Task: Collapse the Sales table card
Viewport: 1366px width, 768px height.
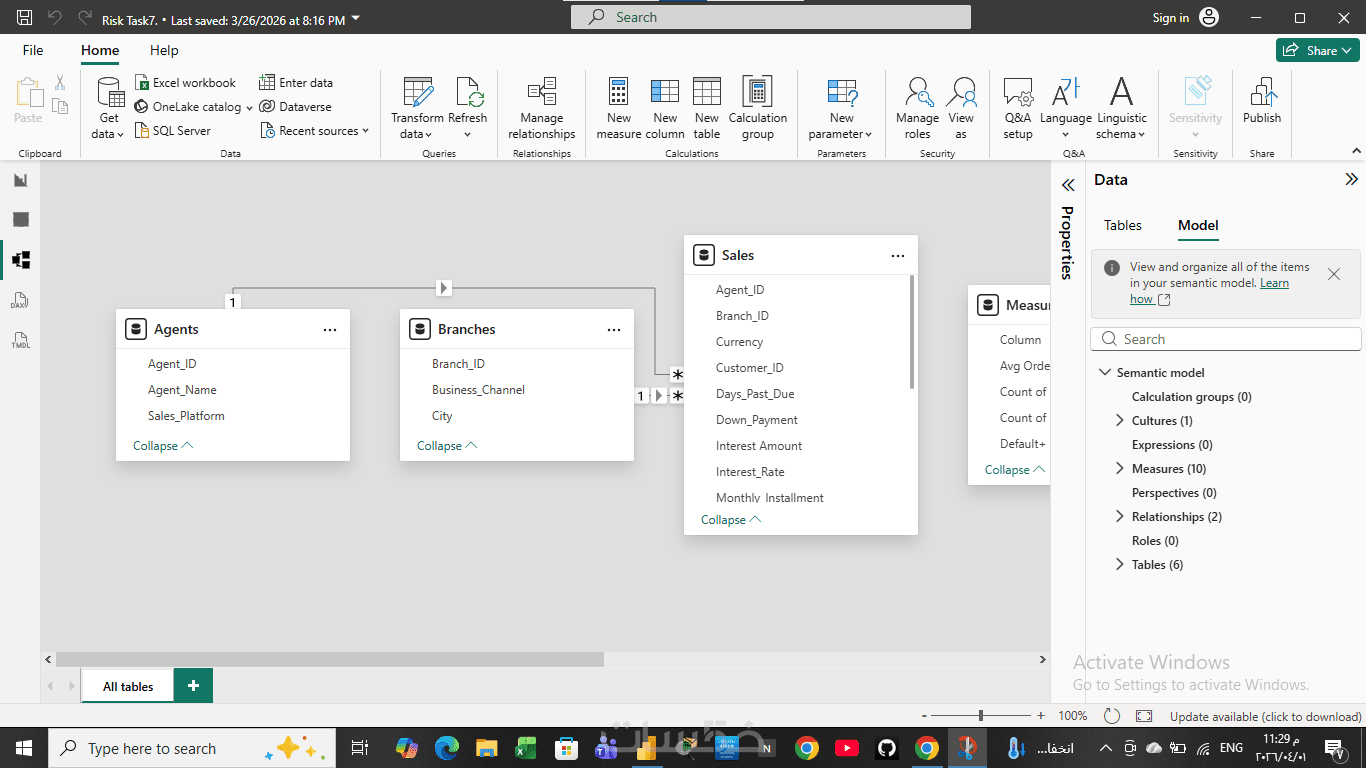Action: point(731,520)
